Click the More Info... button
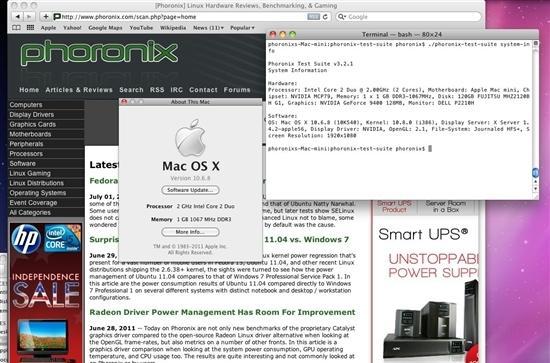550x363 pixels. [x=190, y=232]
